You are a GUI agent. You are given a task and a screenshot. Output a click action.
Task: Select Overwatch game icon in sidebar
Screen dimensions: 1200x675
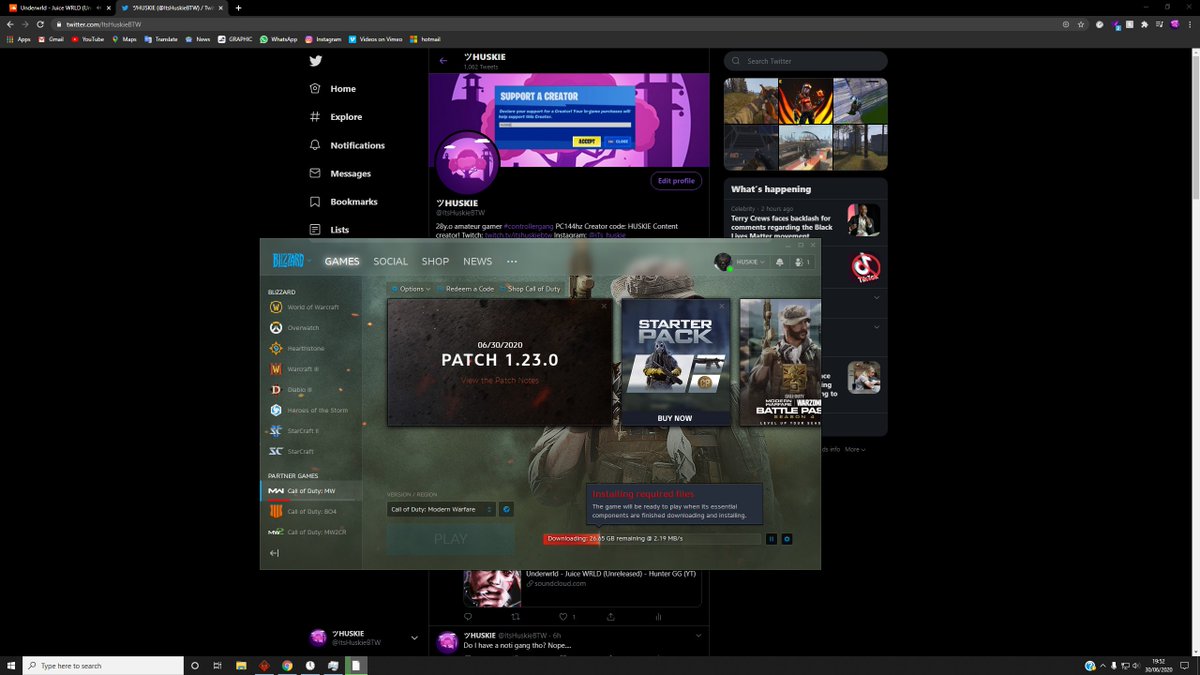click(276, 328)
